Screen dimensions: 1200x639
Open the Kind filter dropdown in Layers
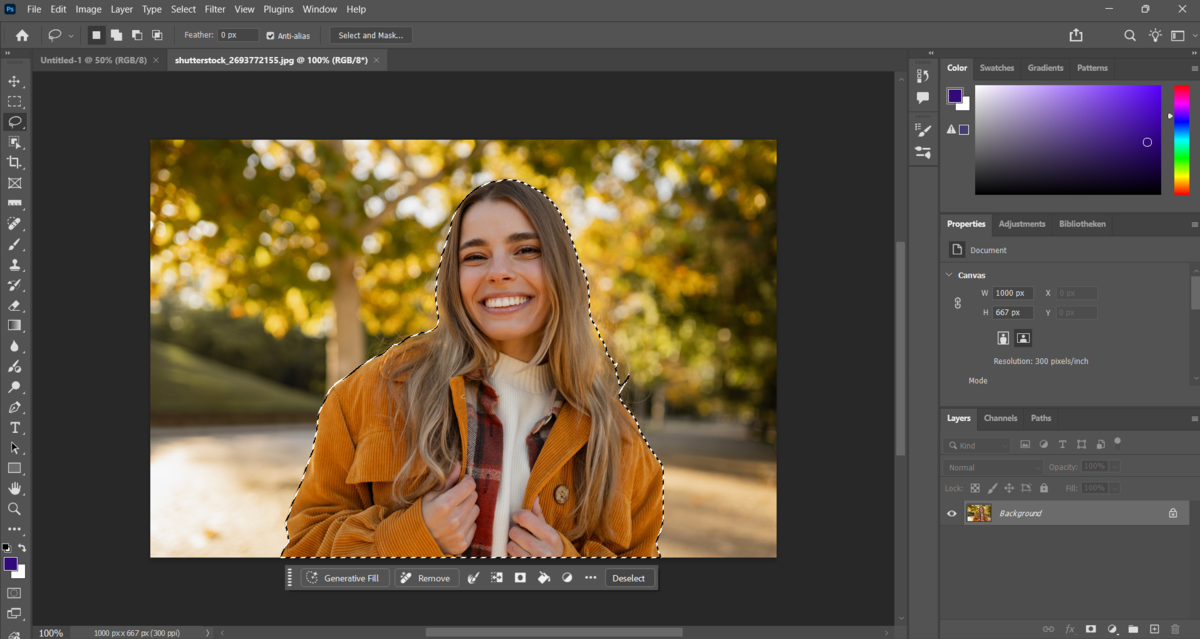tap(977, 445)
